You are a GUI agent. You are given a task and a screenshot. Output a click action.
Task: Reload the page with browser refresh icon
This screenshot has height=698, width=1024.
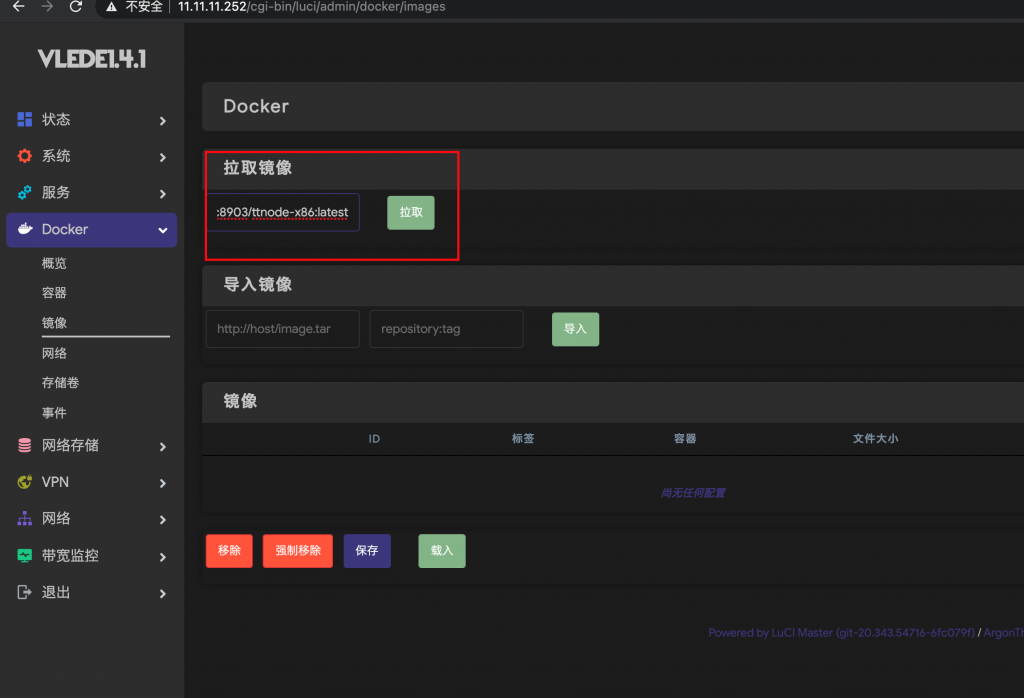click(x=76, y=7)
